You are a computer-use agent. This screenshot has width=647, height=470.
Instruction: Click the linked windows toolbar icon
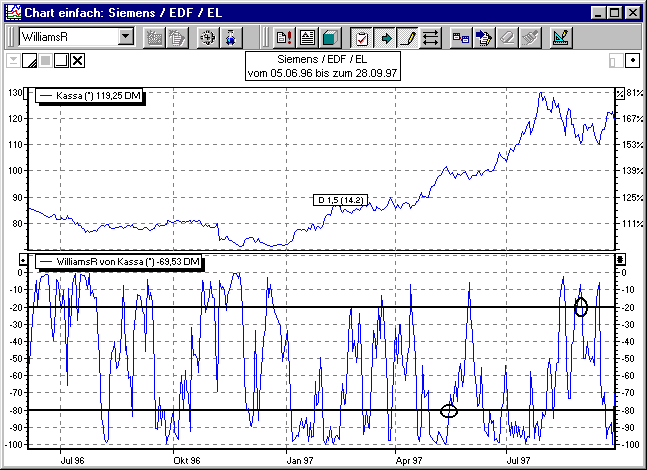461,38
